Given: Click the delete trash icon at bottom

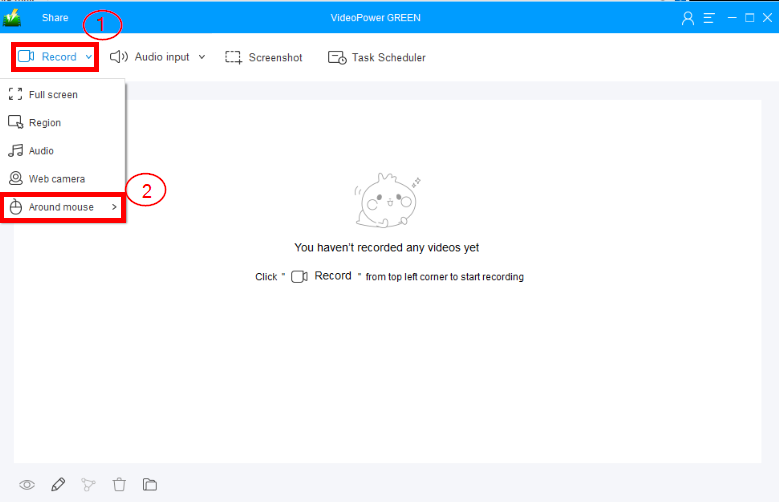Looking at the screenshot, I should coord(119,484).
